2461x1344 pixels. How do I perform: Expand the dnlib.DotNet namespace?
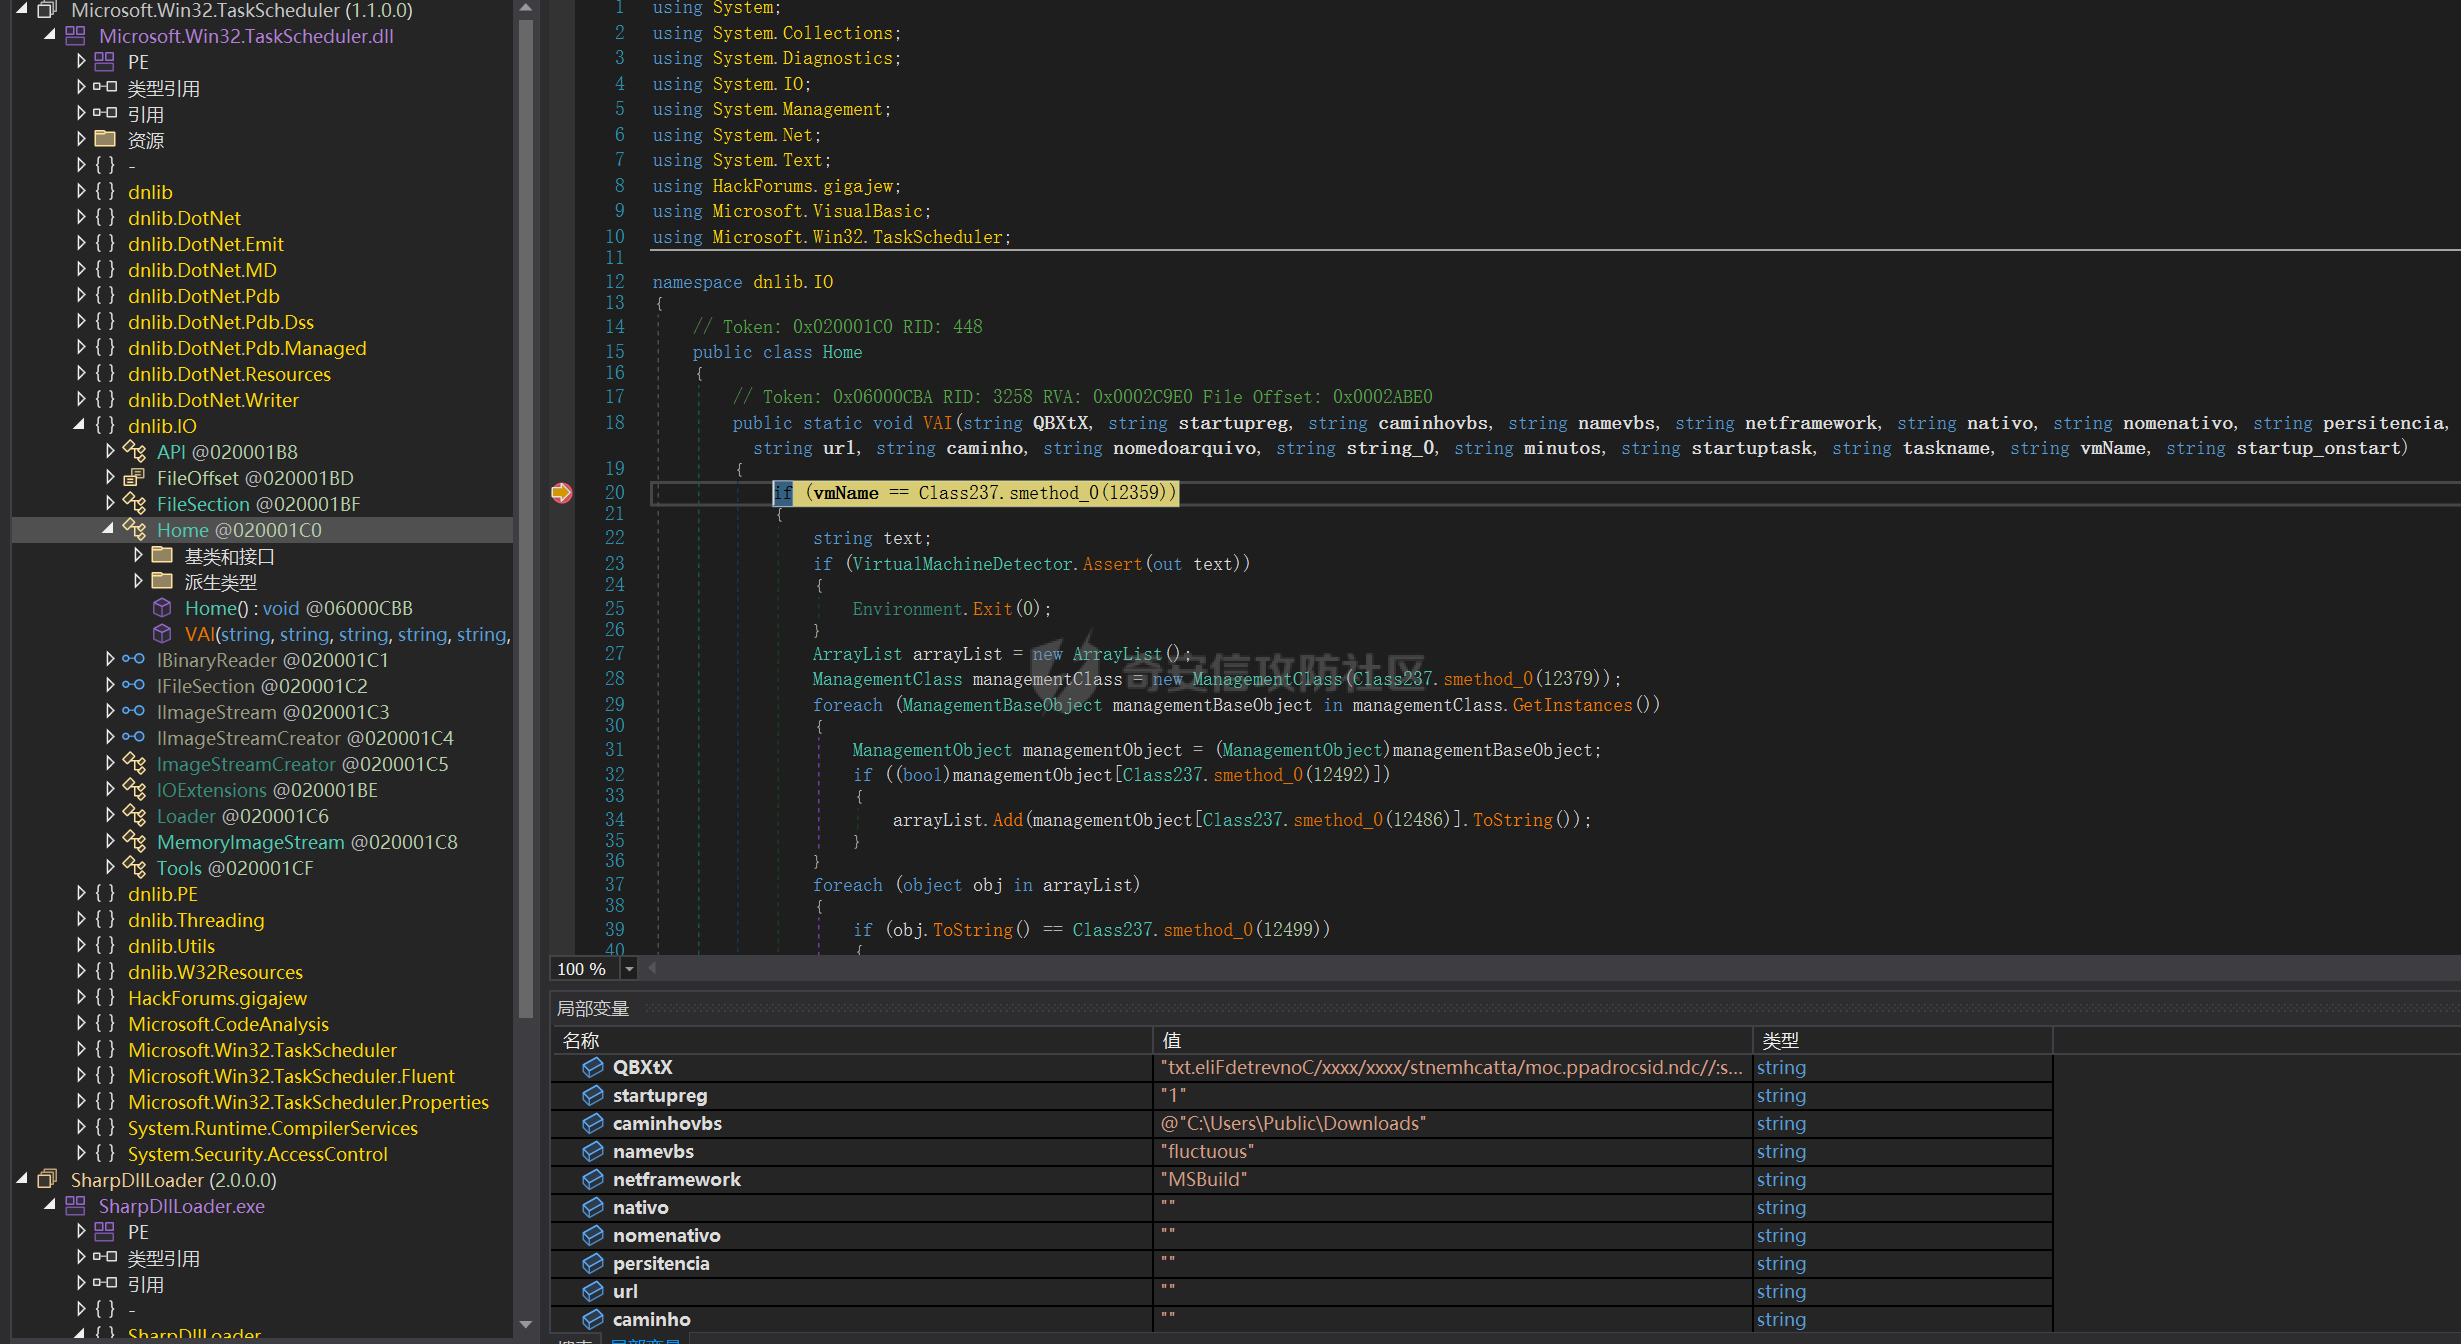(81, 218)
